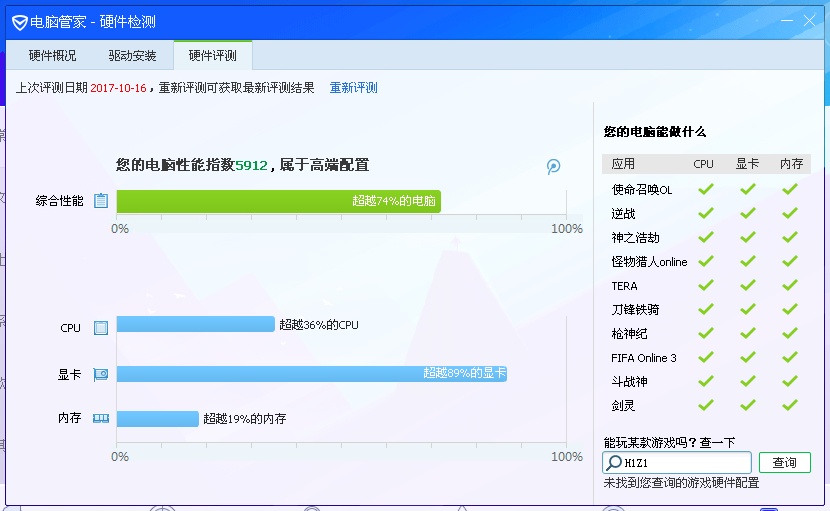
Task: Click the CPU 36% blue bar
Action: (195, 324)
